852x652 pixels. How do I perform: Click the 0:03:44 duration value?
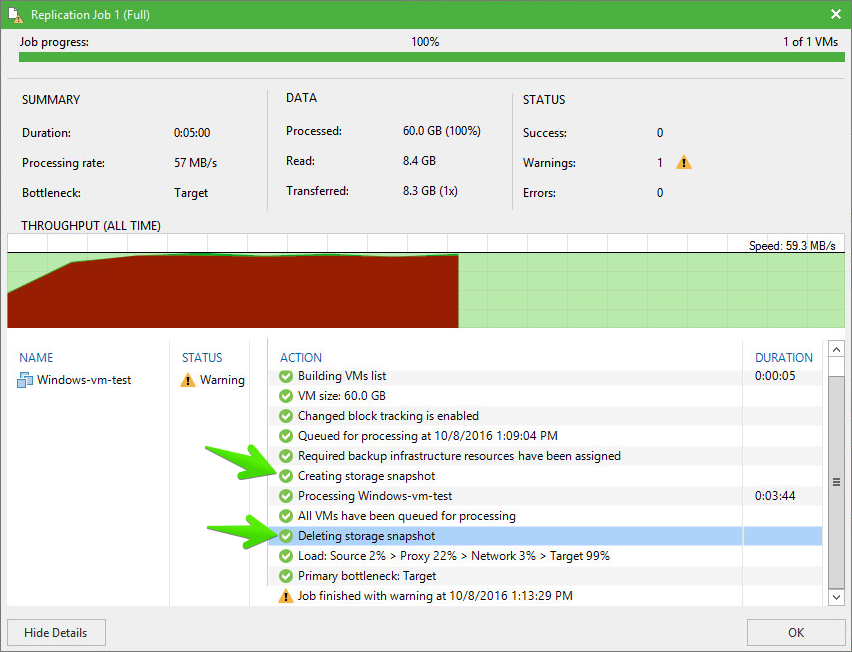pos(775,496)
